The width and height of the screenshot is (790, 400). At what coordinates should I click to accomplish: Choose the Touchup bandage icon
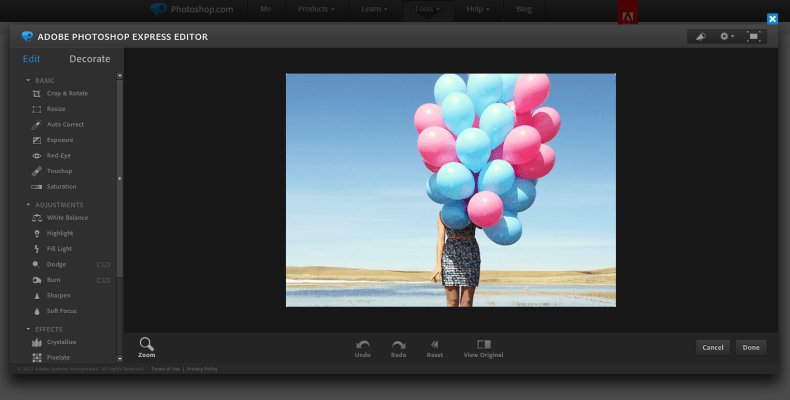click(x=36, y=171)
